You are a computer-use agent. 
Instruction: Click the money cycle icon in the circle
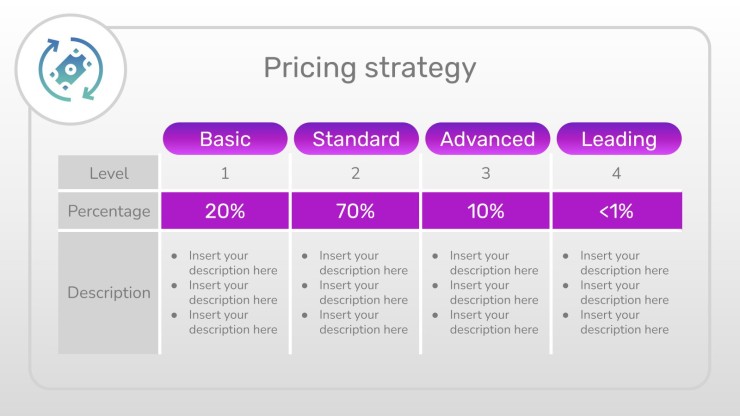pyautogui.click(x=70, y=69)
